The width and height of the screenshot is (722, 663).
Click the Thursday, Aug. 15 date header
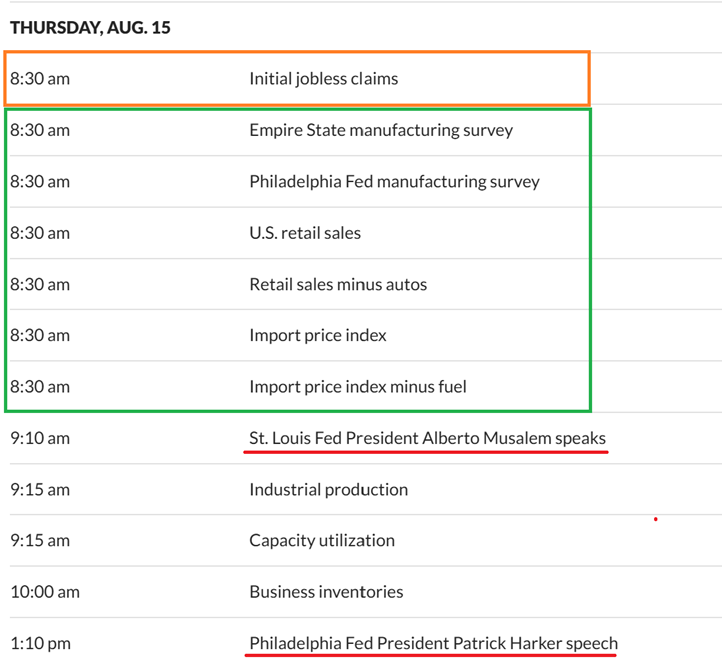coord(90,28)
